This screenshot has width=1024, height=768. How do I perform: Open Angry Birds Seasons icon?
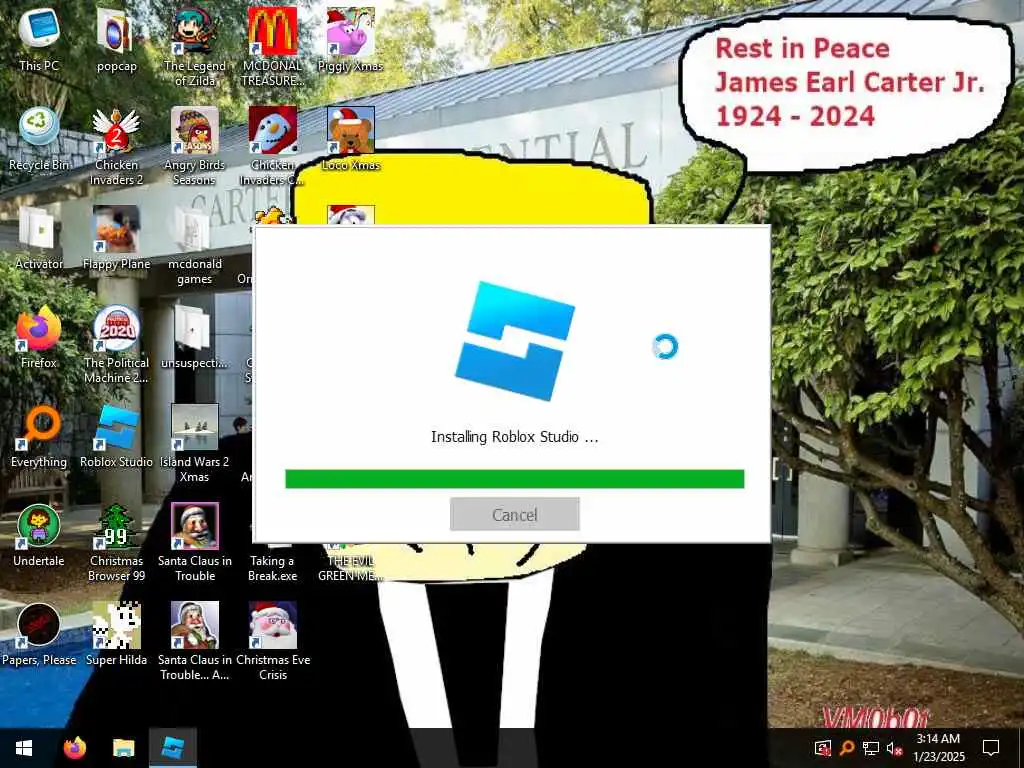click(195, 146)
